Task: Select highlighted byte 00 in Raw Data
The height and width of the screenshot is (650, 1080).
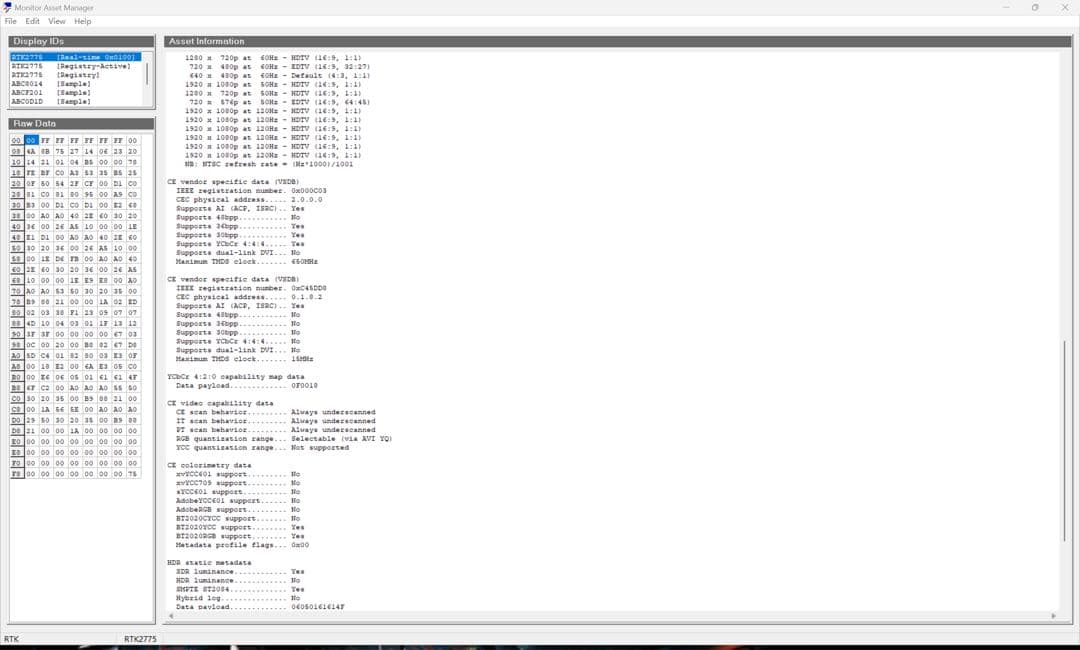Action: (x=31, y=141)
